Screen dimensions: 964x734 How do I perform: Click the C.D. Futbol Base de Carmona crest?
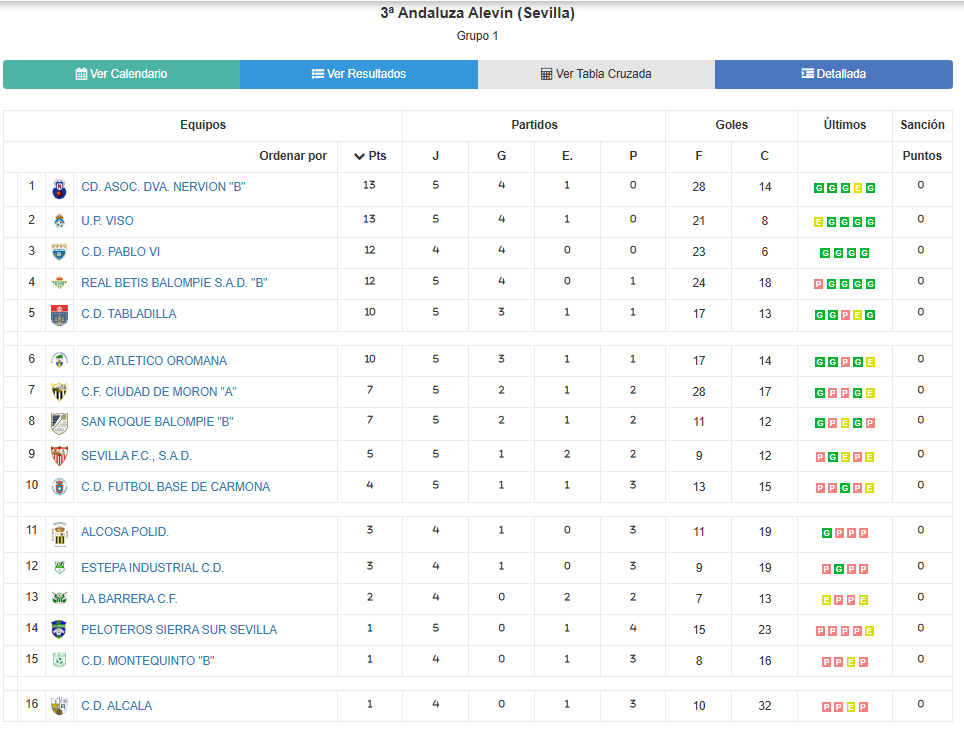tap(59, 487)
